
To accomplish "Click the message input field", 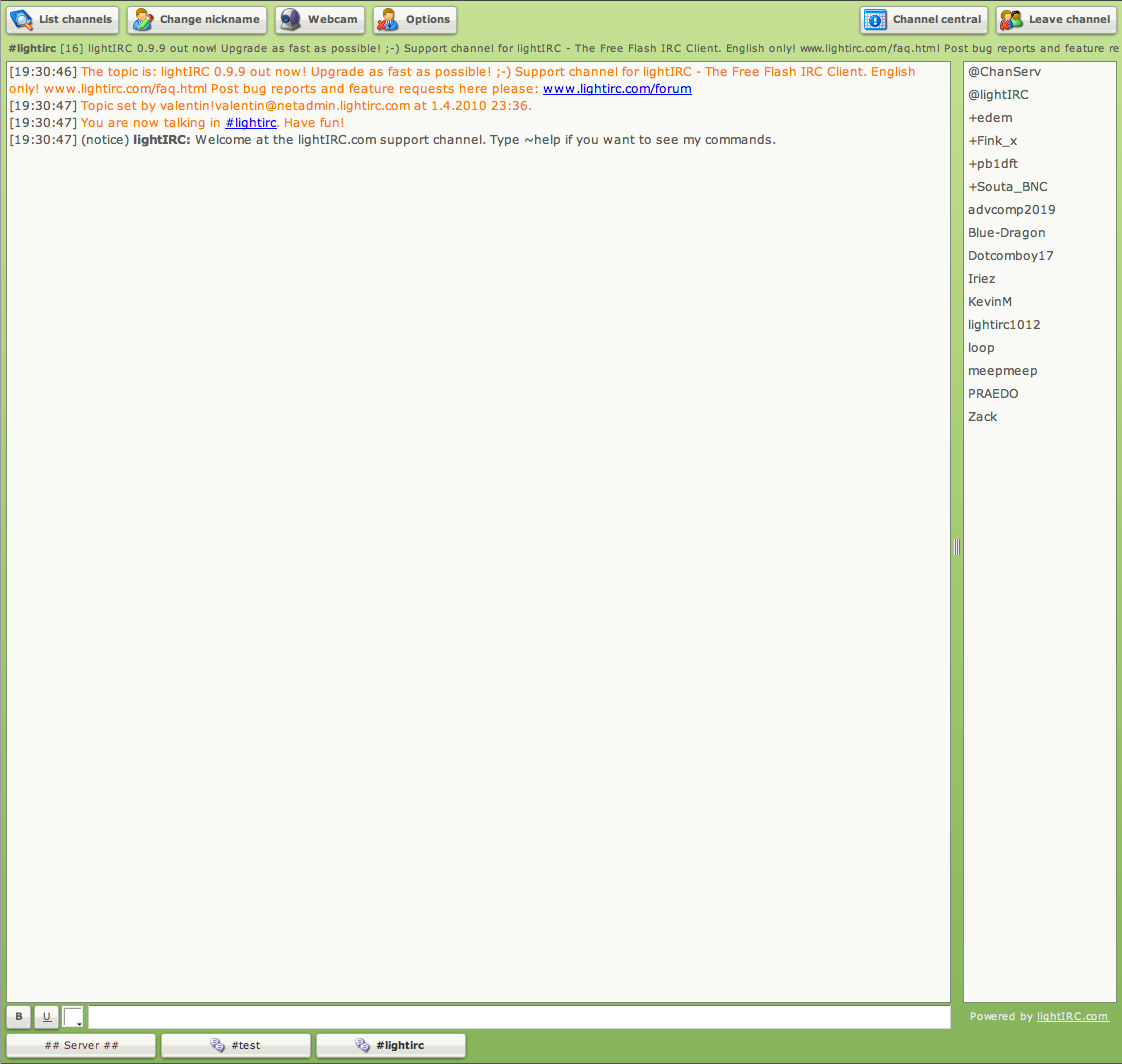I will [x=520, y=1017].
